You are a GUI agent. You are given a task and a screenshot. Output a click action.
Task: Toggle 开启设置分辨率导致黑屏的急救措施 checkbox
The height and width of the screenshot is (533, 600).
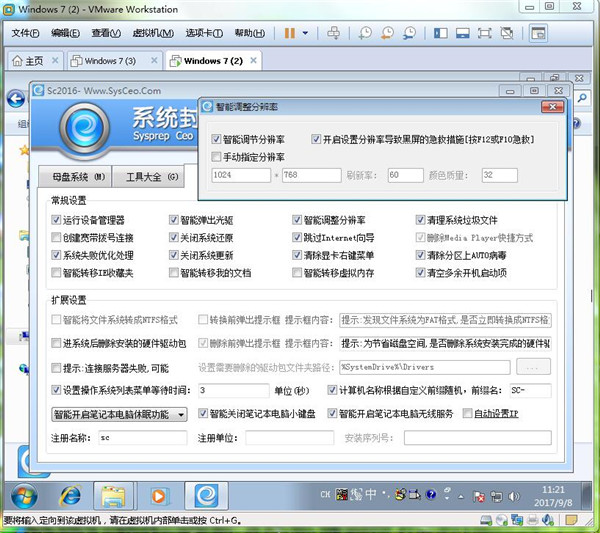click(316, 139)
